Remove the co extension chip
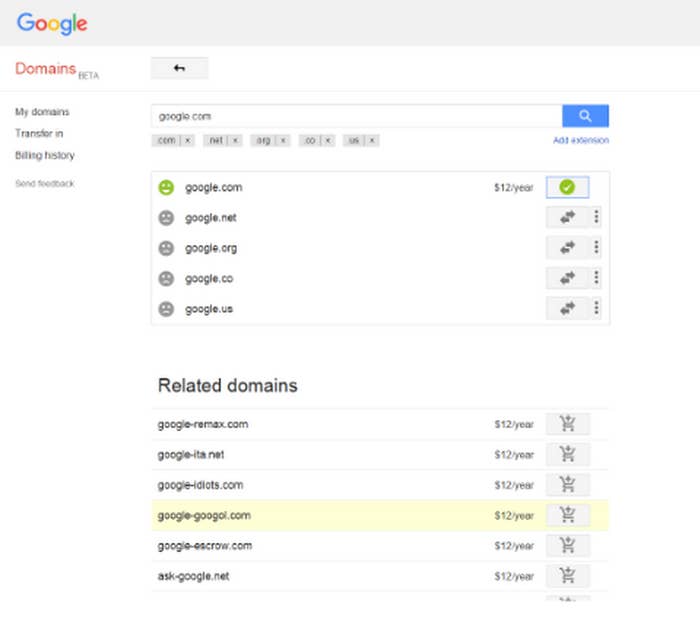700x622 pixels. 328,140
